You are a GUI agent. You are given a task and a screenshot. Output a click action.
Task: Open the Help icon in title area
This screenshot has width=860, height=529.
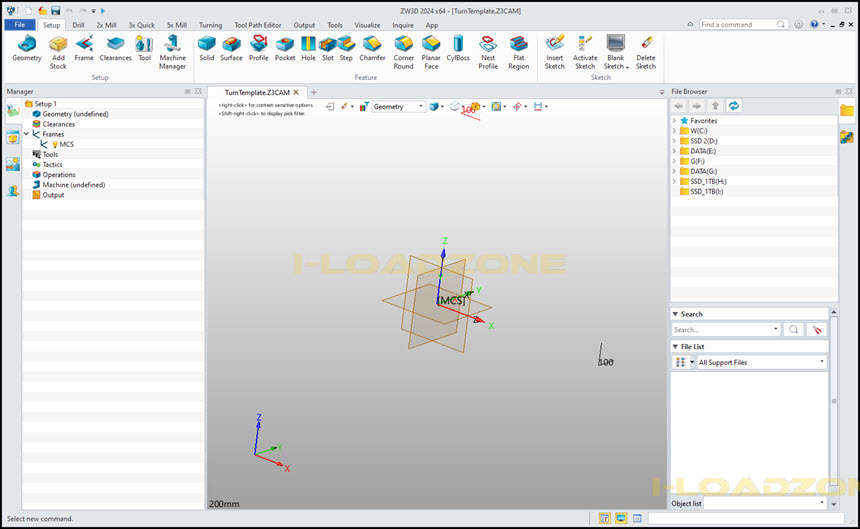814,24
